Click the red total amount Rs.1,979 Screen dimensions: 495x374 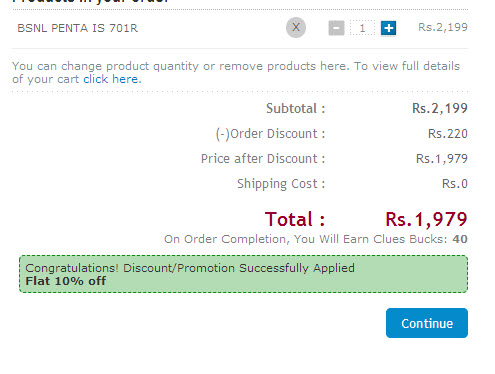pos(426,219)
